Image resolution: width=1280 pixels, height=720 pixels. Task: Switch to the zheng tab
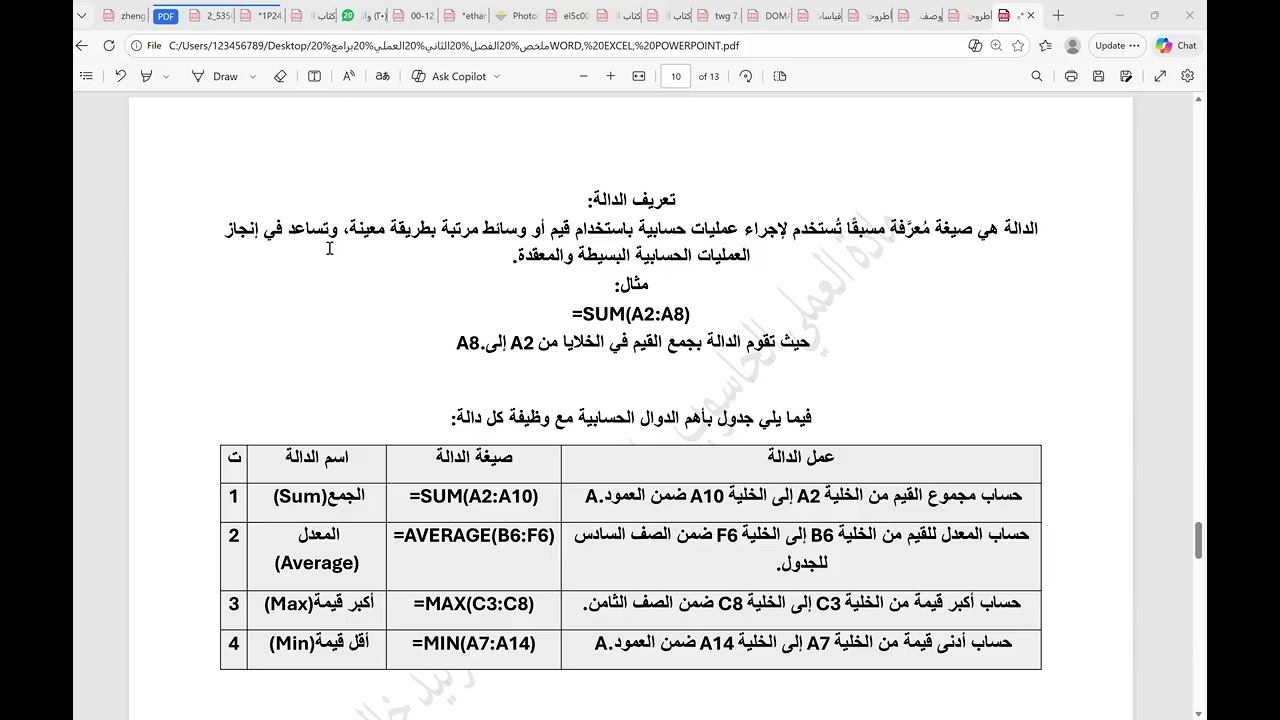point(125,16)
